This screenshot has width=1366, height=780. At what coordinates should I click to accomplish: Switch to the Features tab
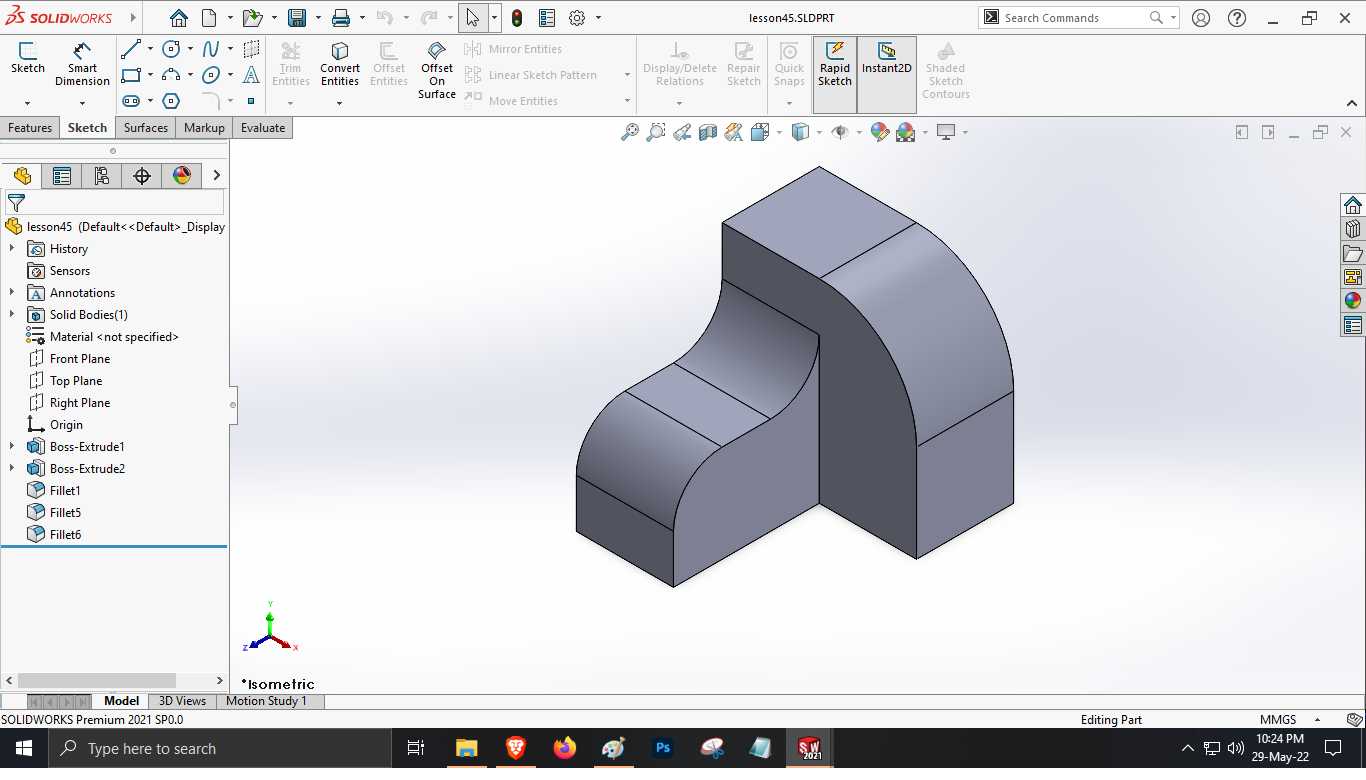(x=30, y=128)
